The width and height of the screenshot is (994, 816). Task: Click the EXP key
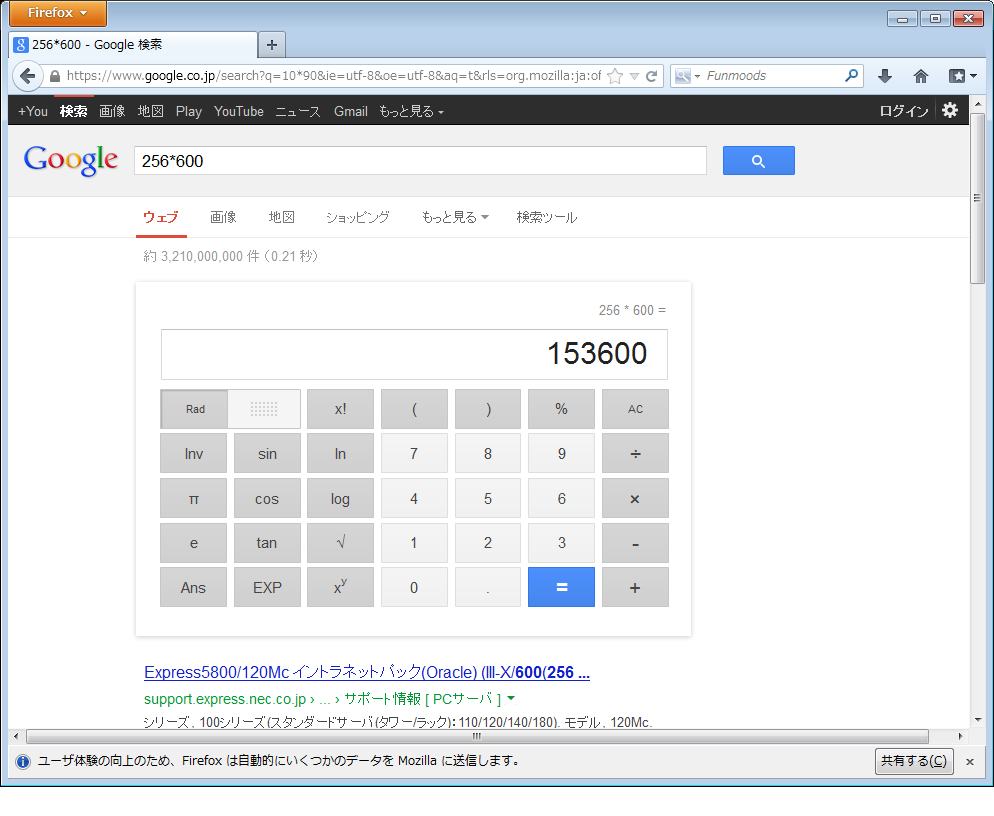tap(267, 587)
